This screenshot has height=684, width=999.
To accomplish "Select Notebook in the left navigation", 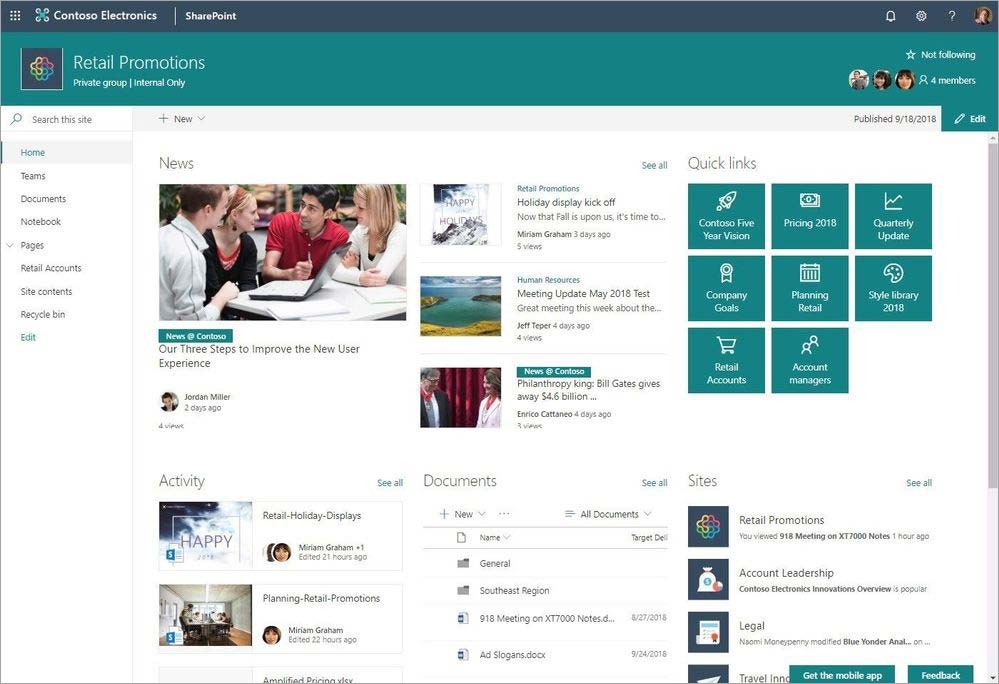I will pos(43,221).
